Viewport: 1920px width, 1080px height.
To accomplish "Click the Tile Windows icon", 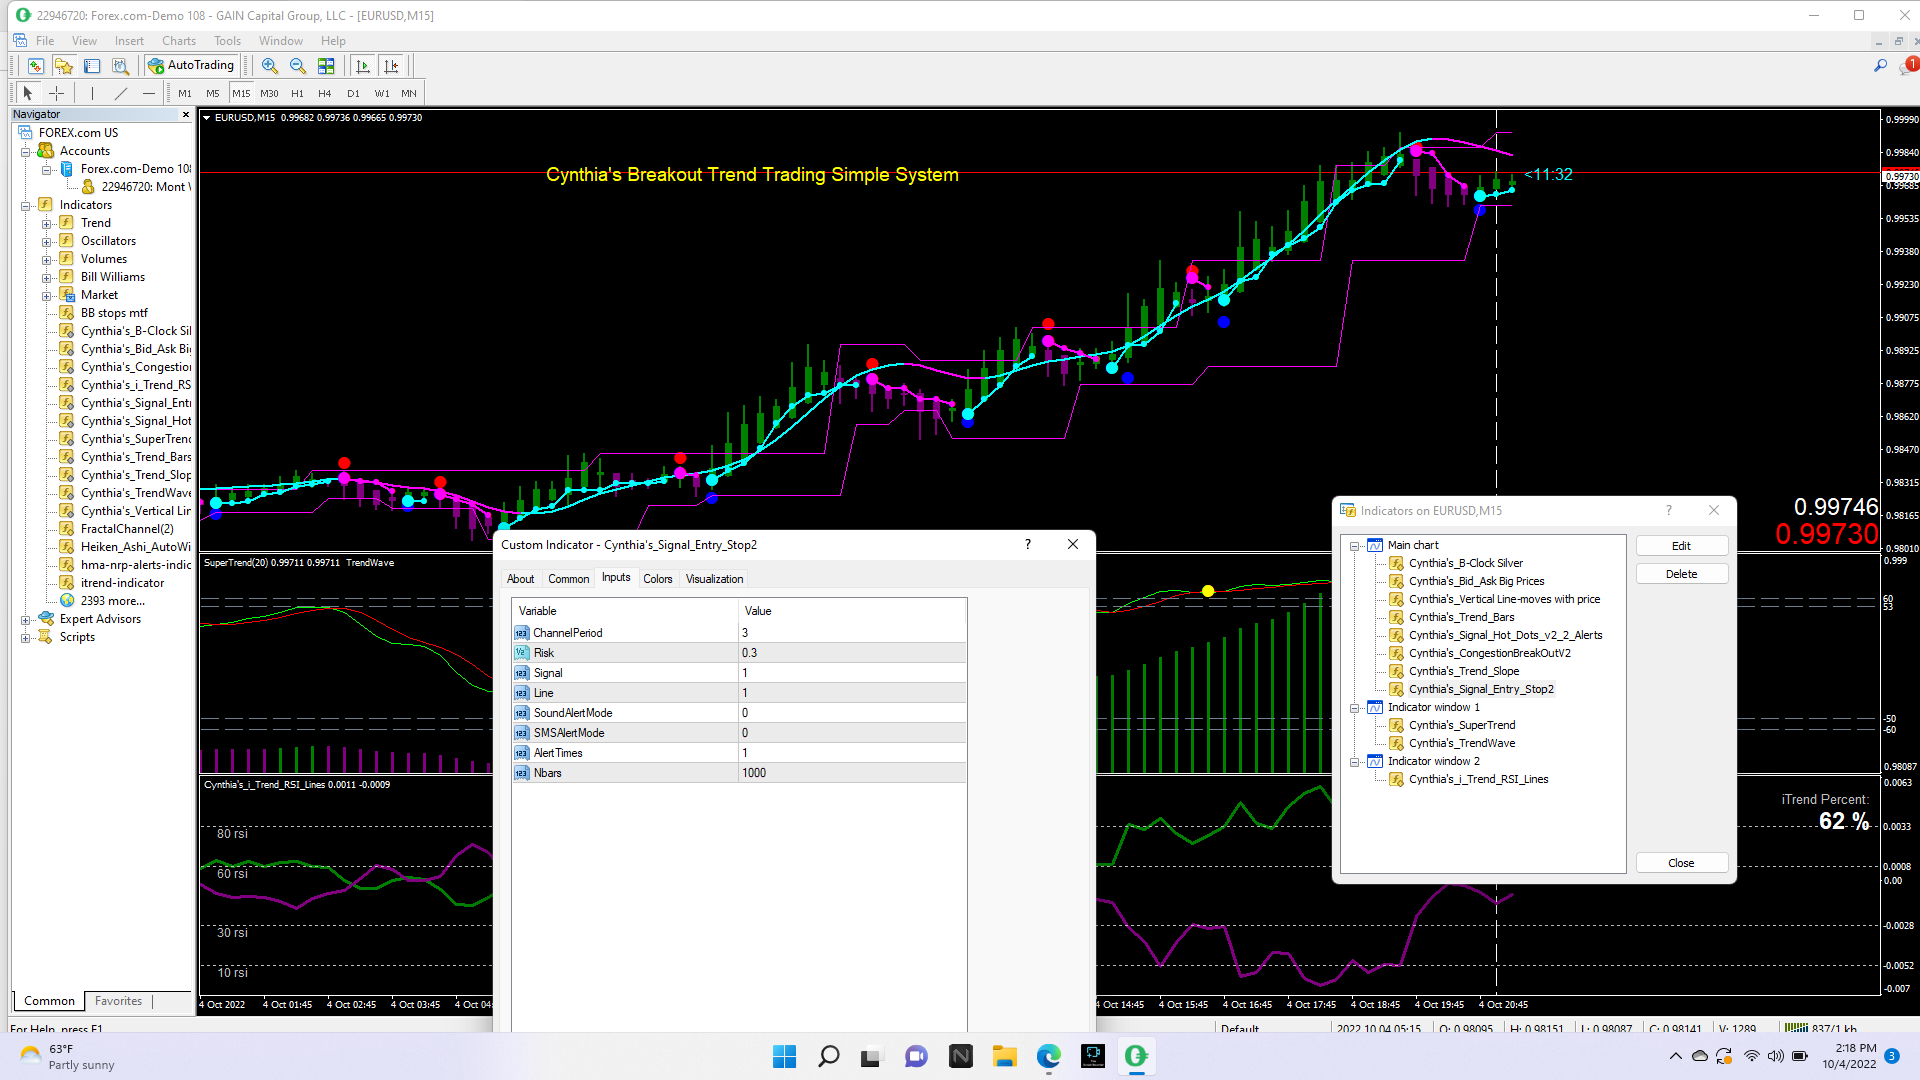I will pyautogui.click(x=326, y=66).
